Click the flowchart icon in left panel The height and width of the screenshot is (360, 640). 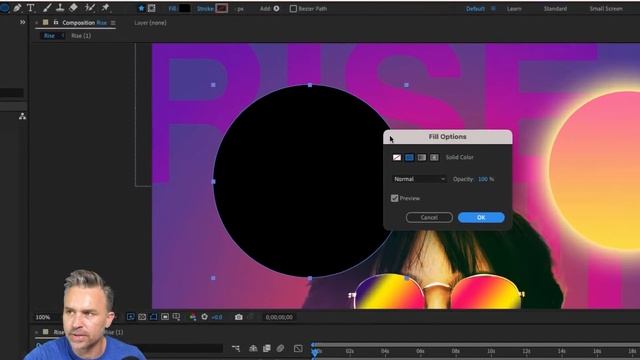coord(22,116)
